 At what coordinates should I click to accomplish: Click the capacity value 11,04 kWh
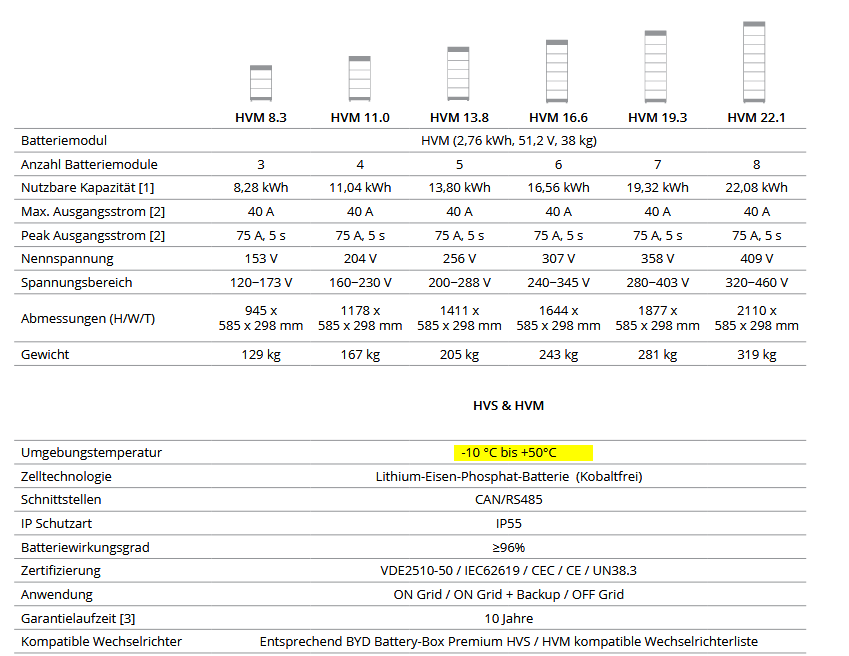360,188
